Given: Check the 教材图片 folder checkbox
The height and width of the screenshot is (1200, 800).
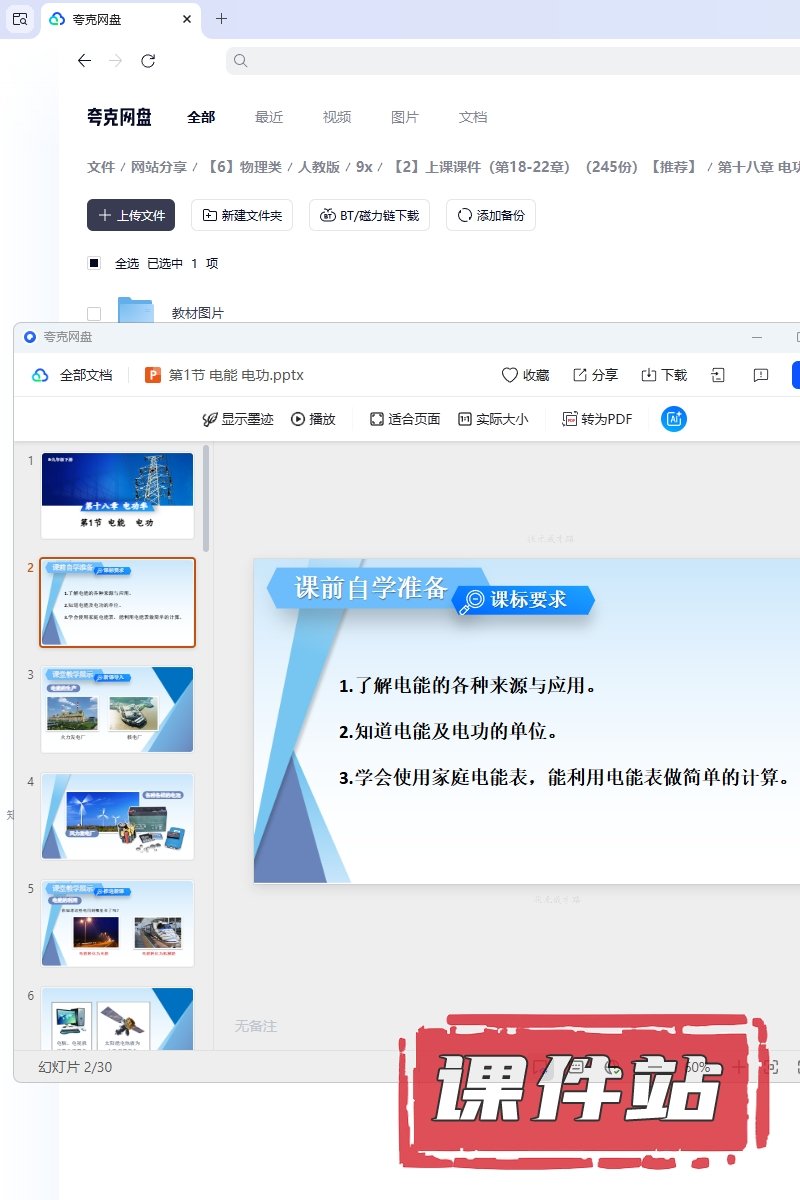Looking at the screenshot, I should click(94, 313).
